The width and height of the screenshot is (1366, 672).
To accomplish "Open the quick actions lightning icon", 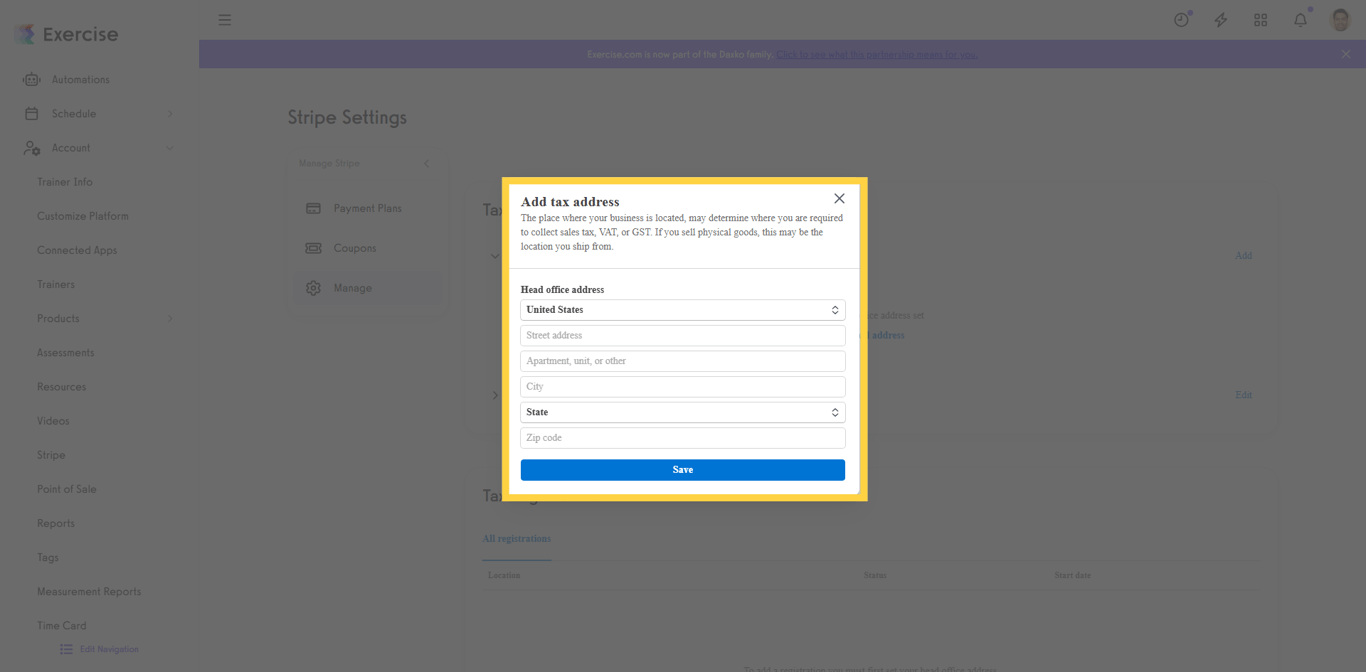I will pos(1220,19).
